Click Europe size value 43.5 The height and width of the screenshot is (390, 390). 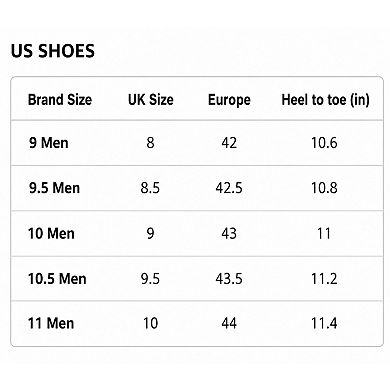[x=229, y=279]
